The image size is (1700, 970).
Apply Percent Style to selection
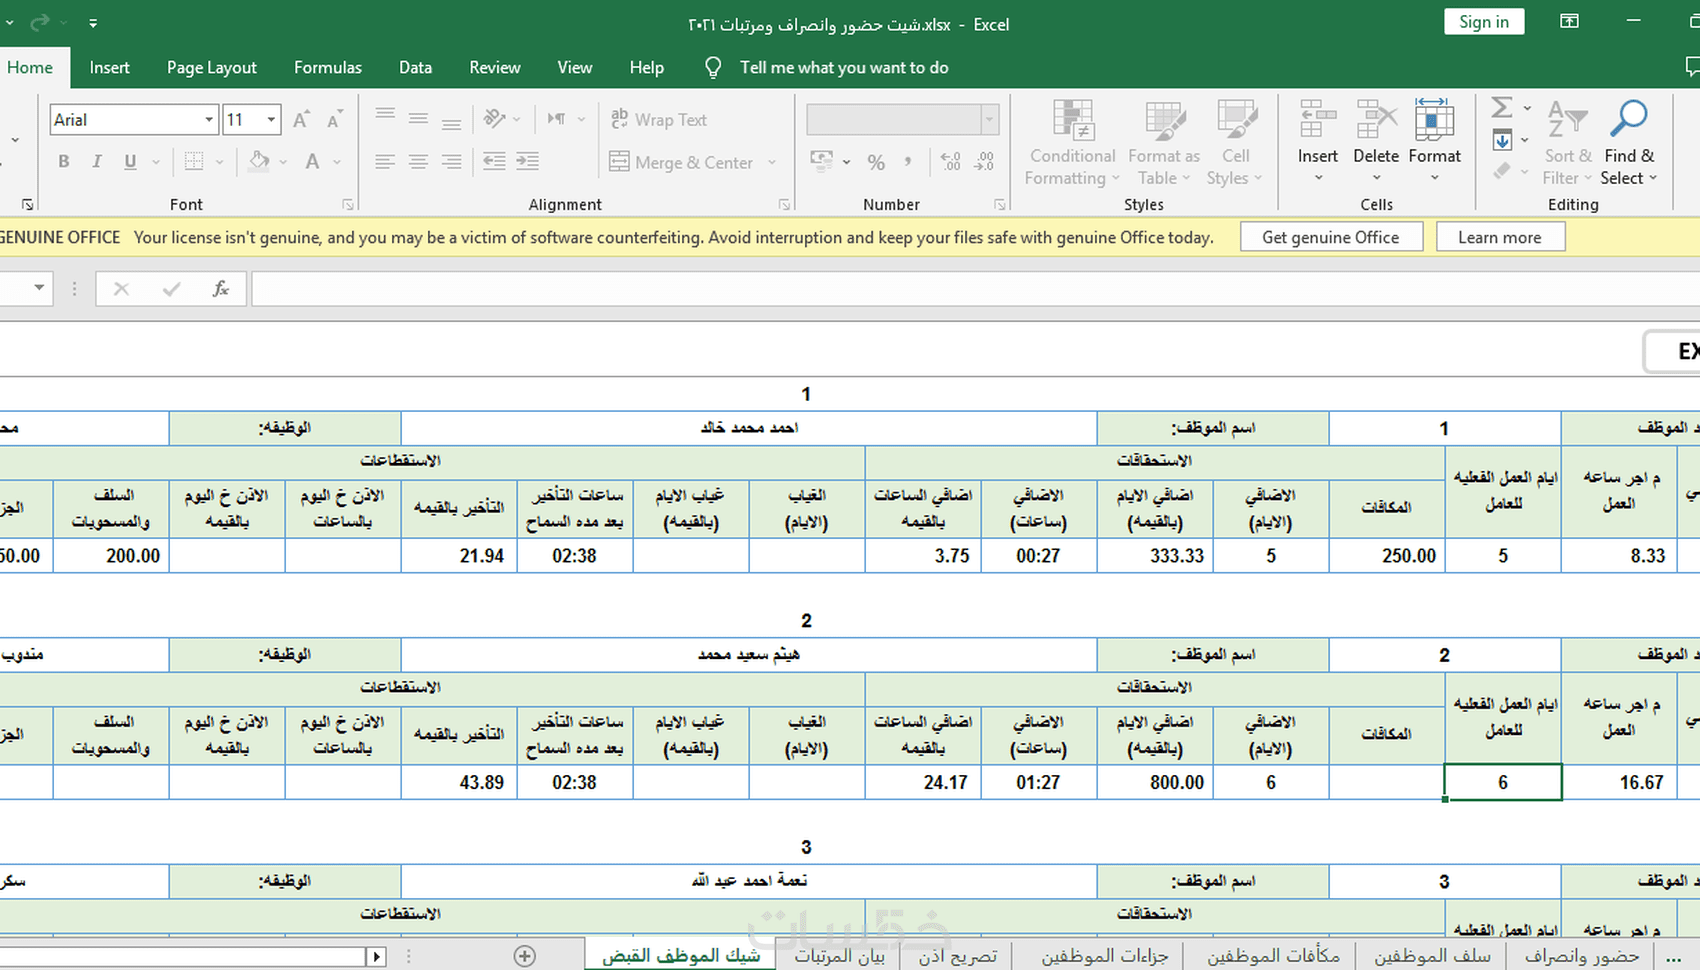tap(876, 162)
